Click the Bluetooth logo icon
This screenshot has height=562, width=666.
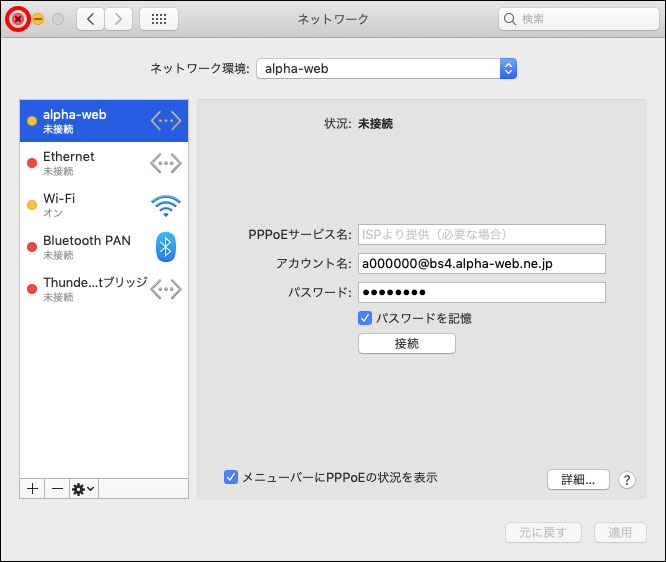tap(166, 247)
